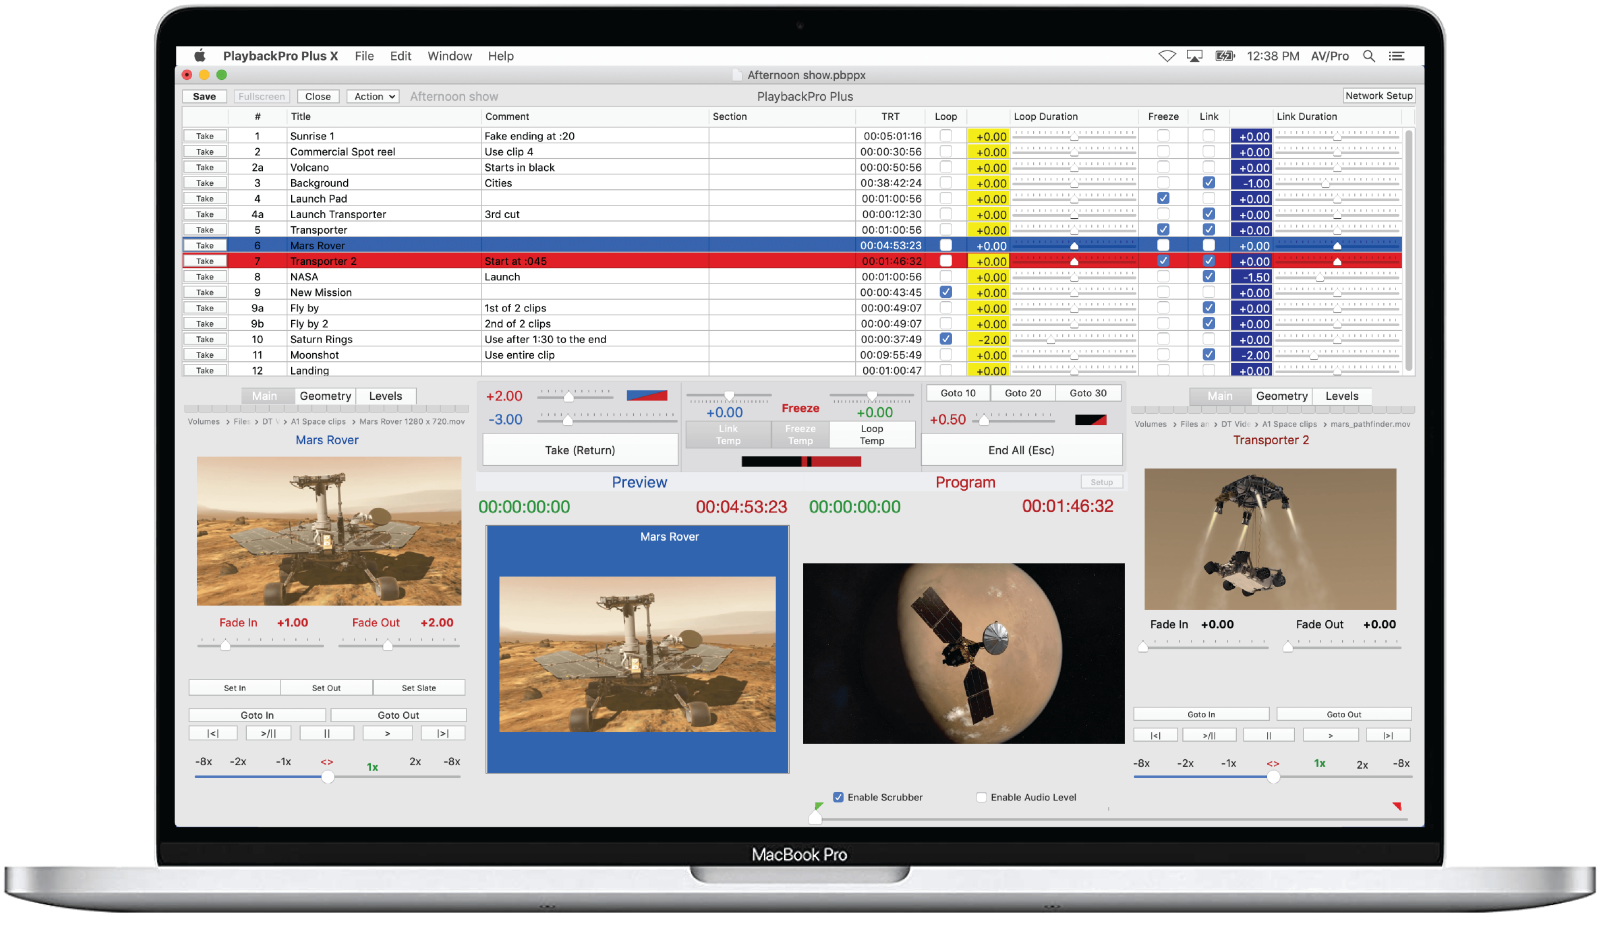Open the Window menu
1600x932 pixels.
(449, 56)
